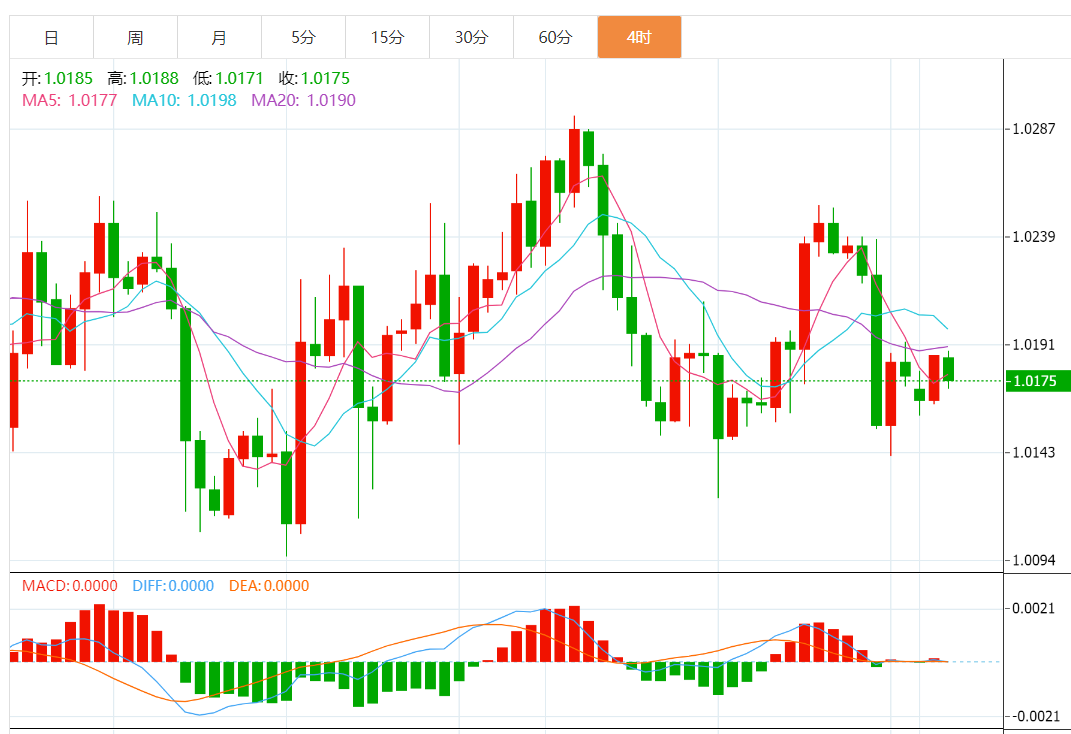Select the 周 (weekly) timeframe tab
The image size is (1071, 734).
click(x=135, y=38)
